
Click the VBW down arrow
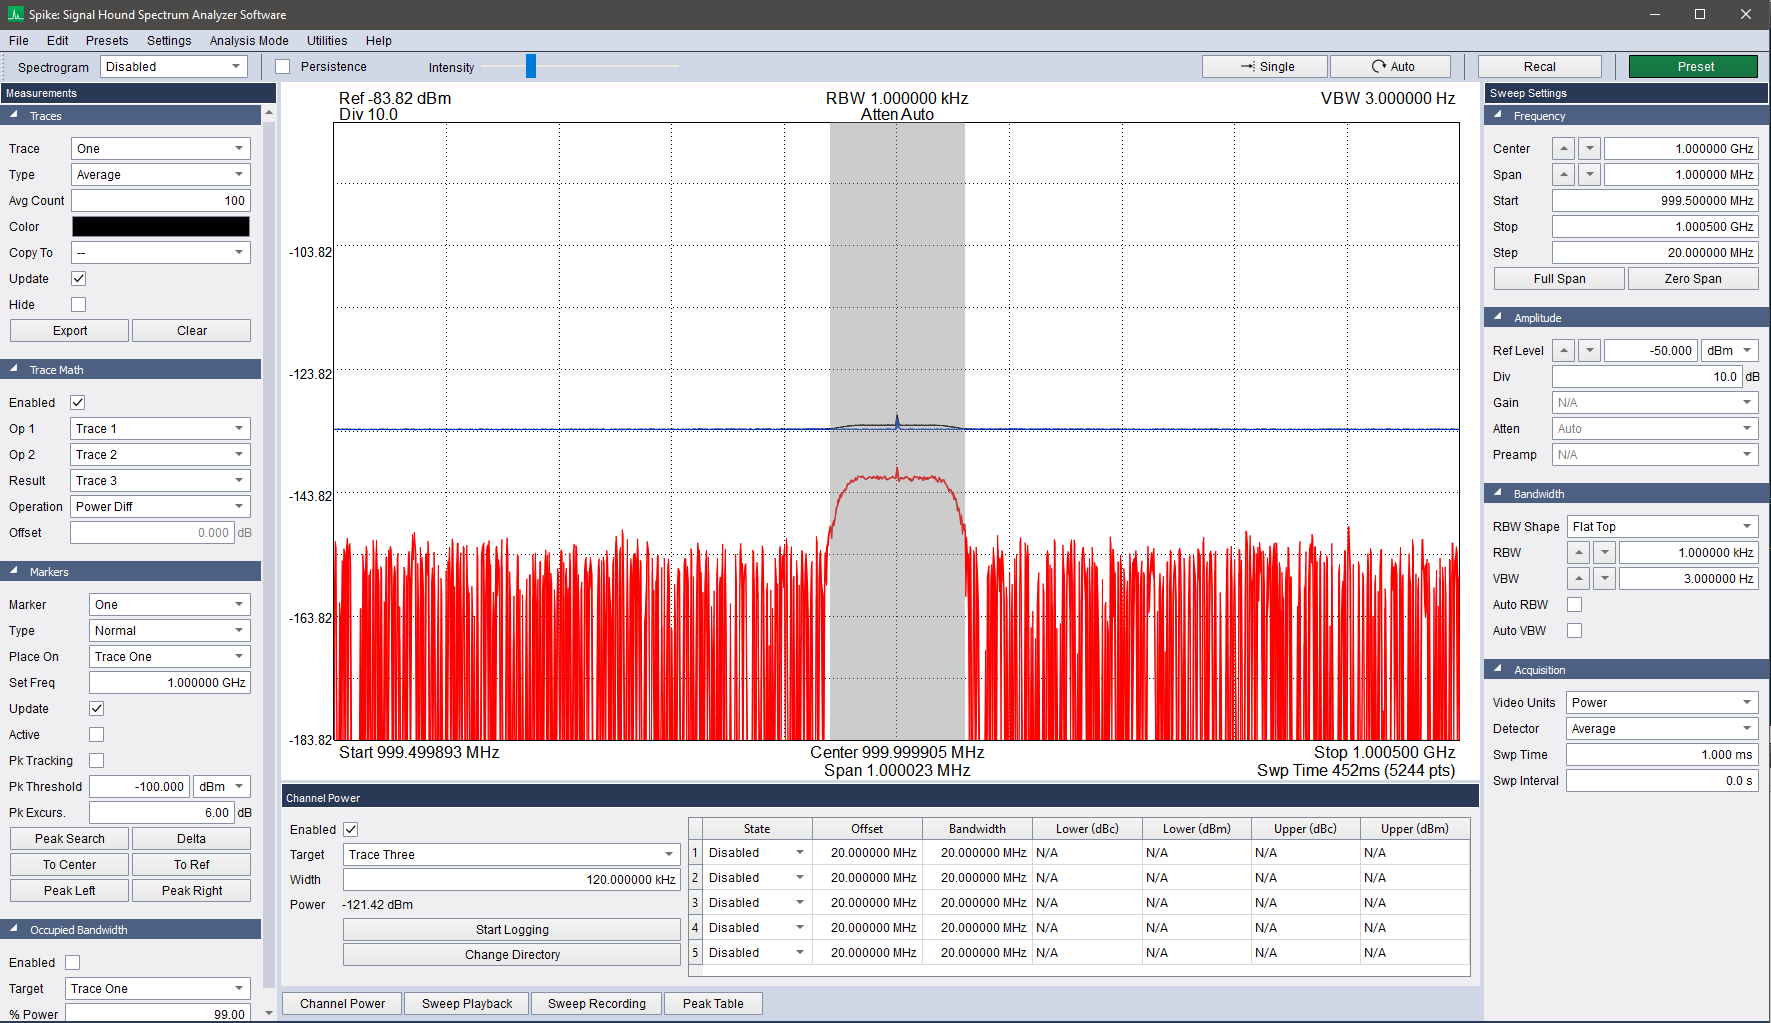(x=1605, y=579)
